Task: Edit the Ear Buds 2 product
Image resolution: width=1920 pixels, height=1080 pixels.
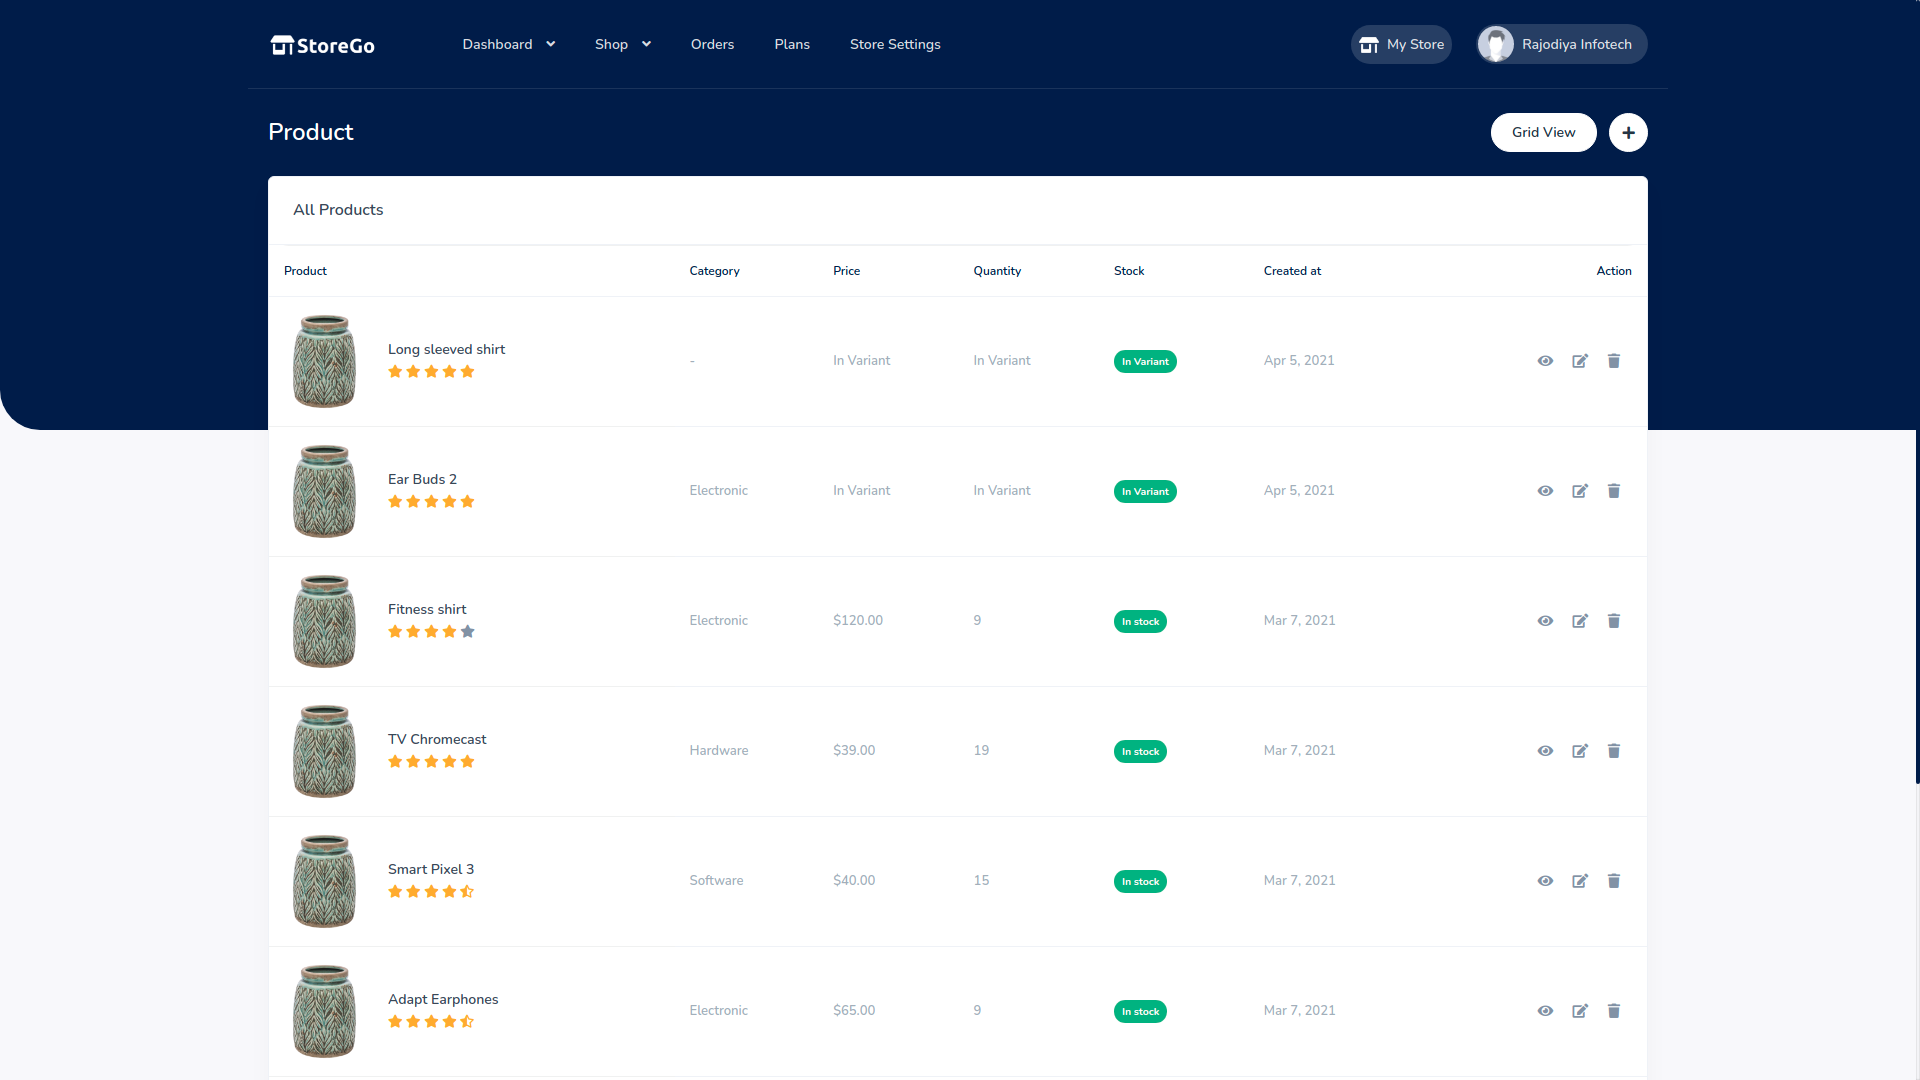Action: (x=1580, y=491)
